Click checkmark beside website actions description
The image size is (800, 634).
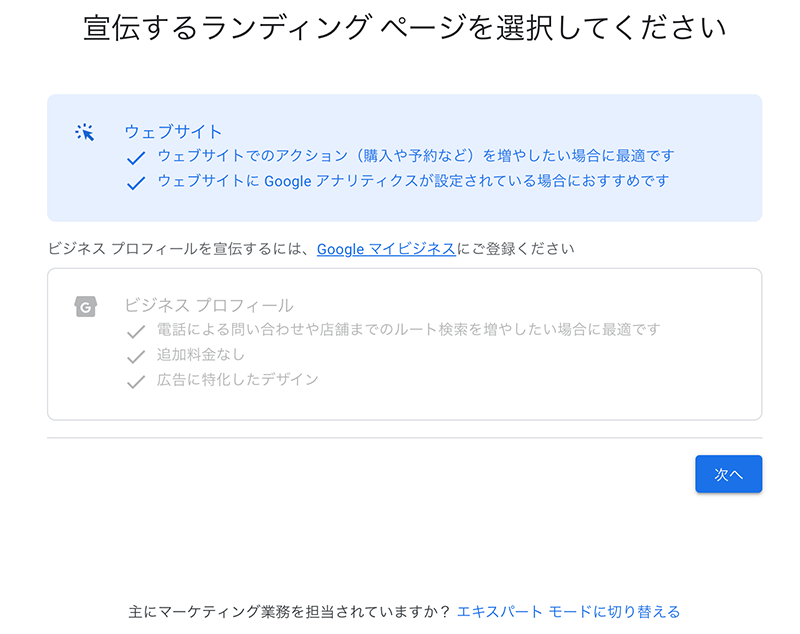(136, 158)
